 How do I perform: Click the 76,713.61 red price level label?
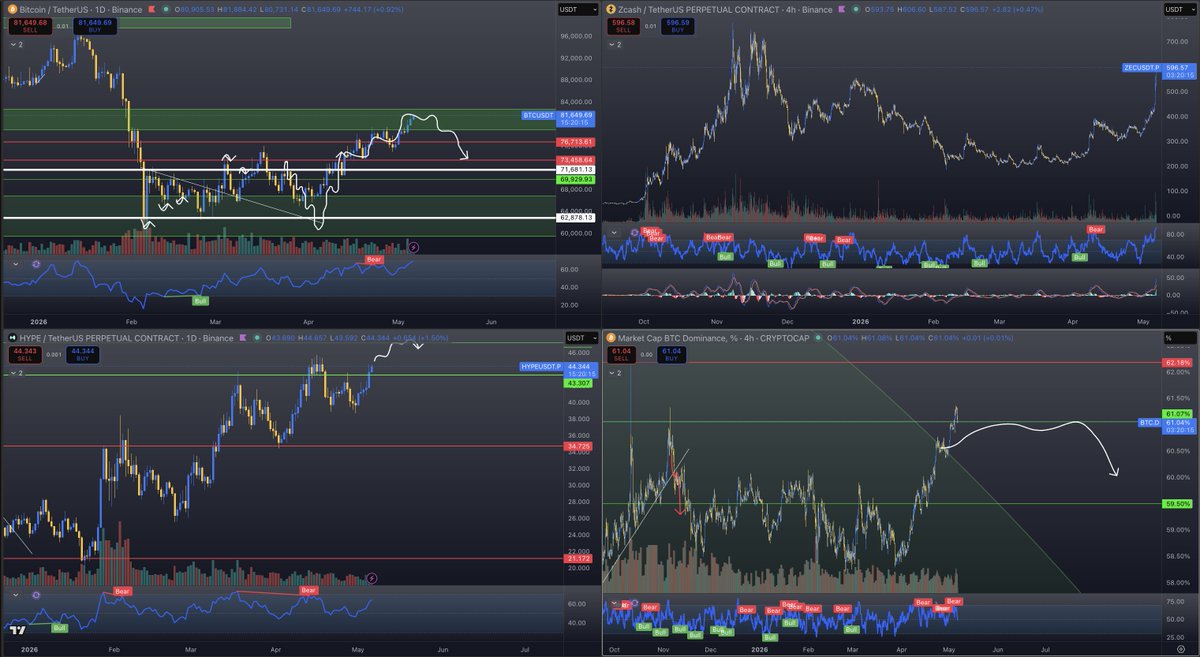(576, 142)
